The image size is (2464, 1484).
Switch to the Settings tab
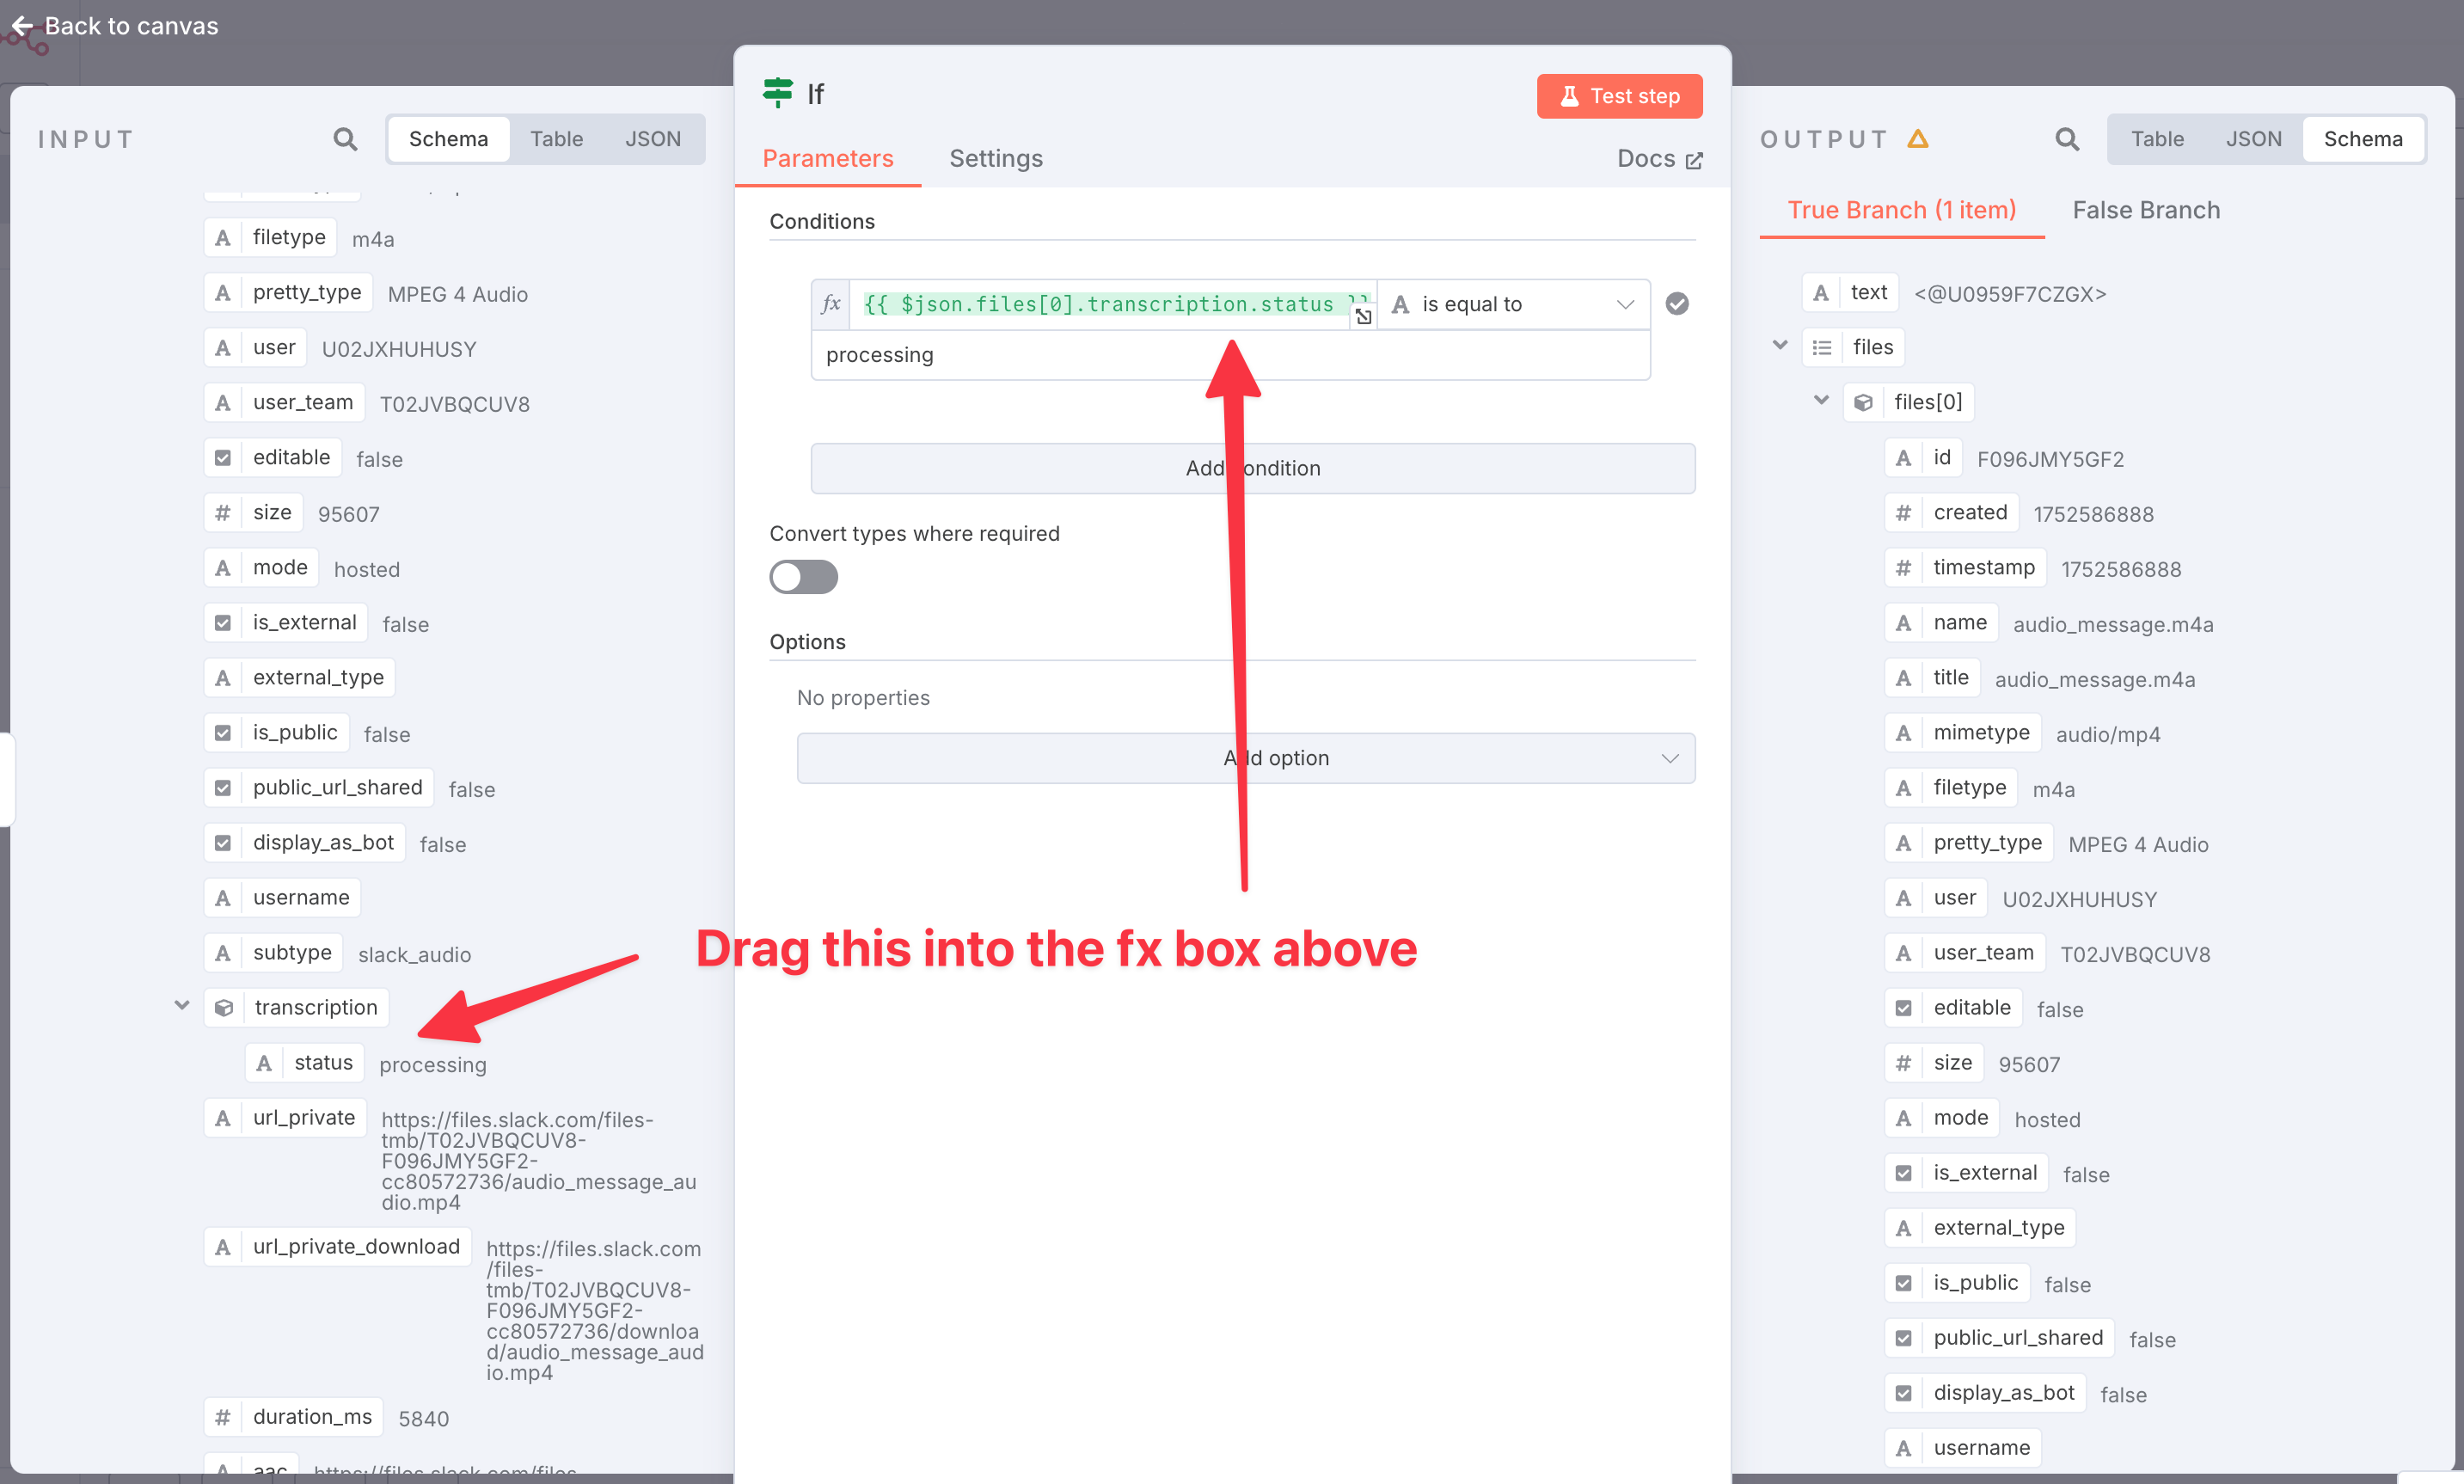pyautogui.click(x=995, y=159)
